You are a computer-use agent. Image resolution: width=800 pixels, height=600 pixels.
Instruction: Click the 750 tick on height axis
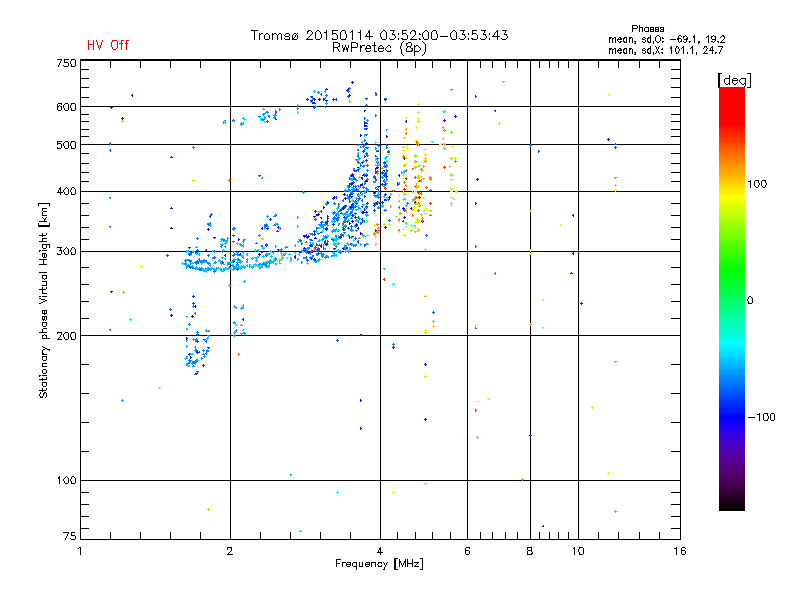point(66,63)
